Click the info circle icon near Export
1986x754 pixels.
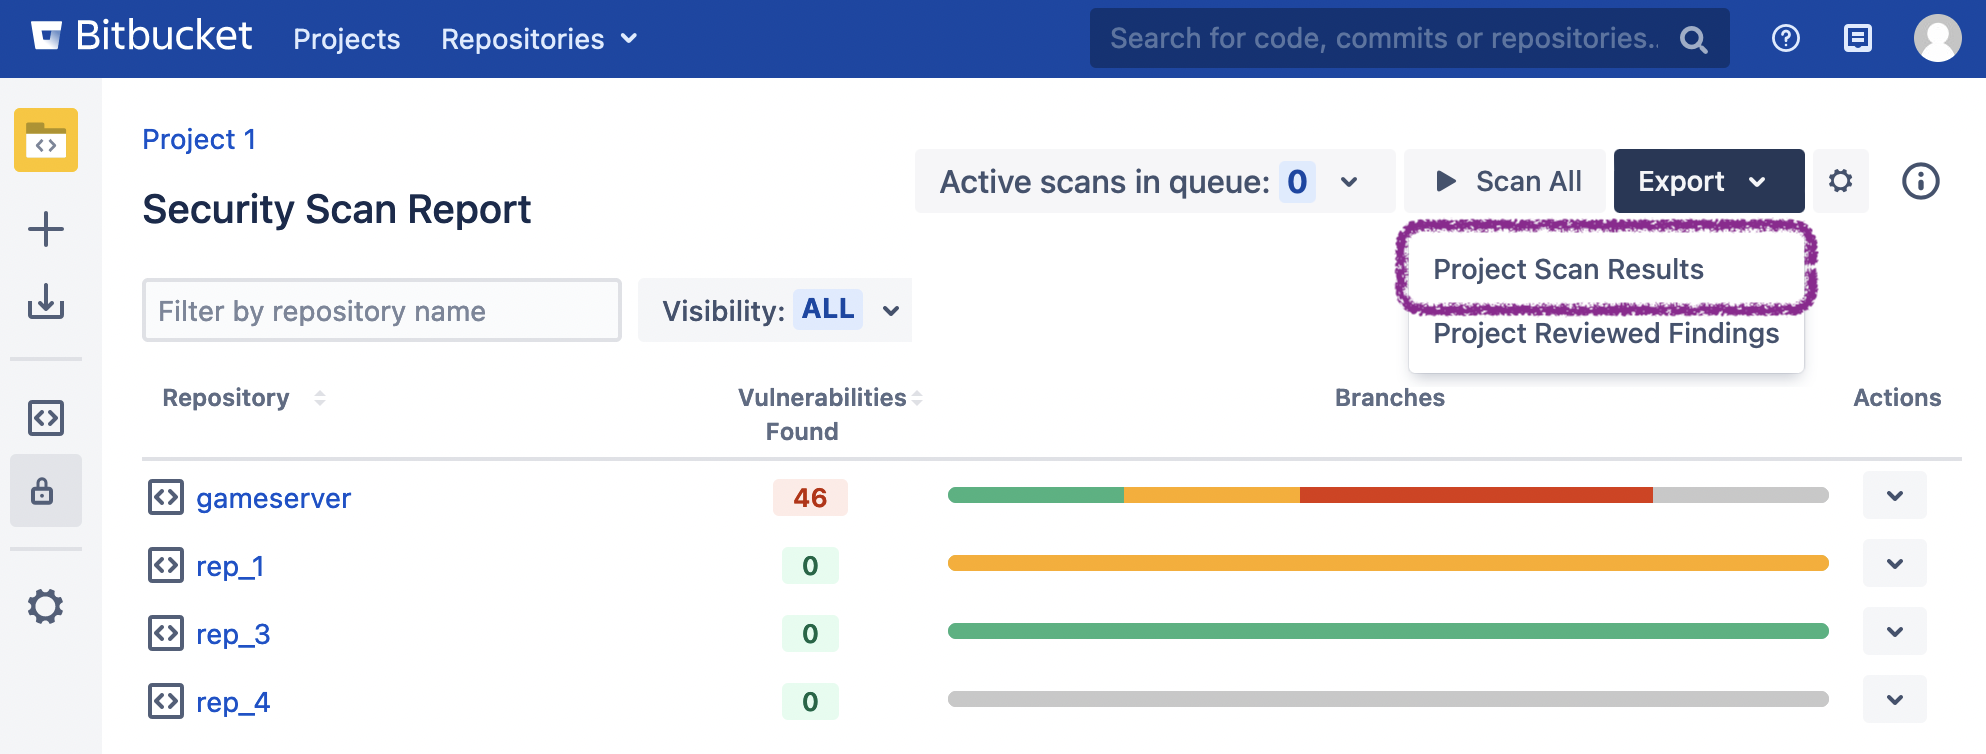[x=1920, y=182]
